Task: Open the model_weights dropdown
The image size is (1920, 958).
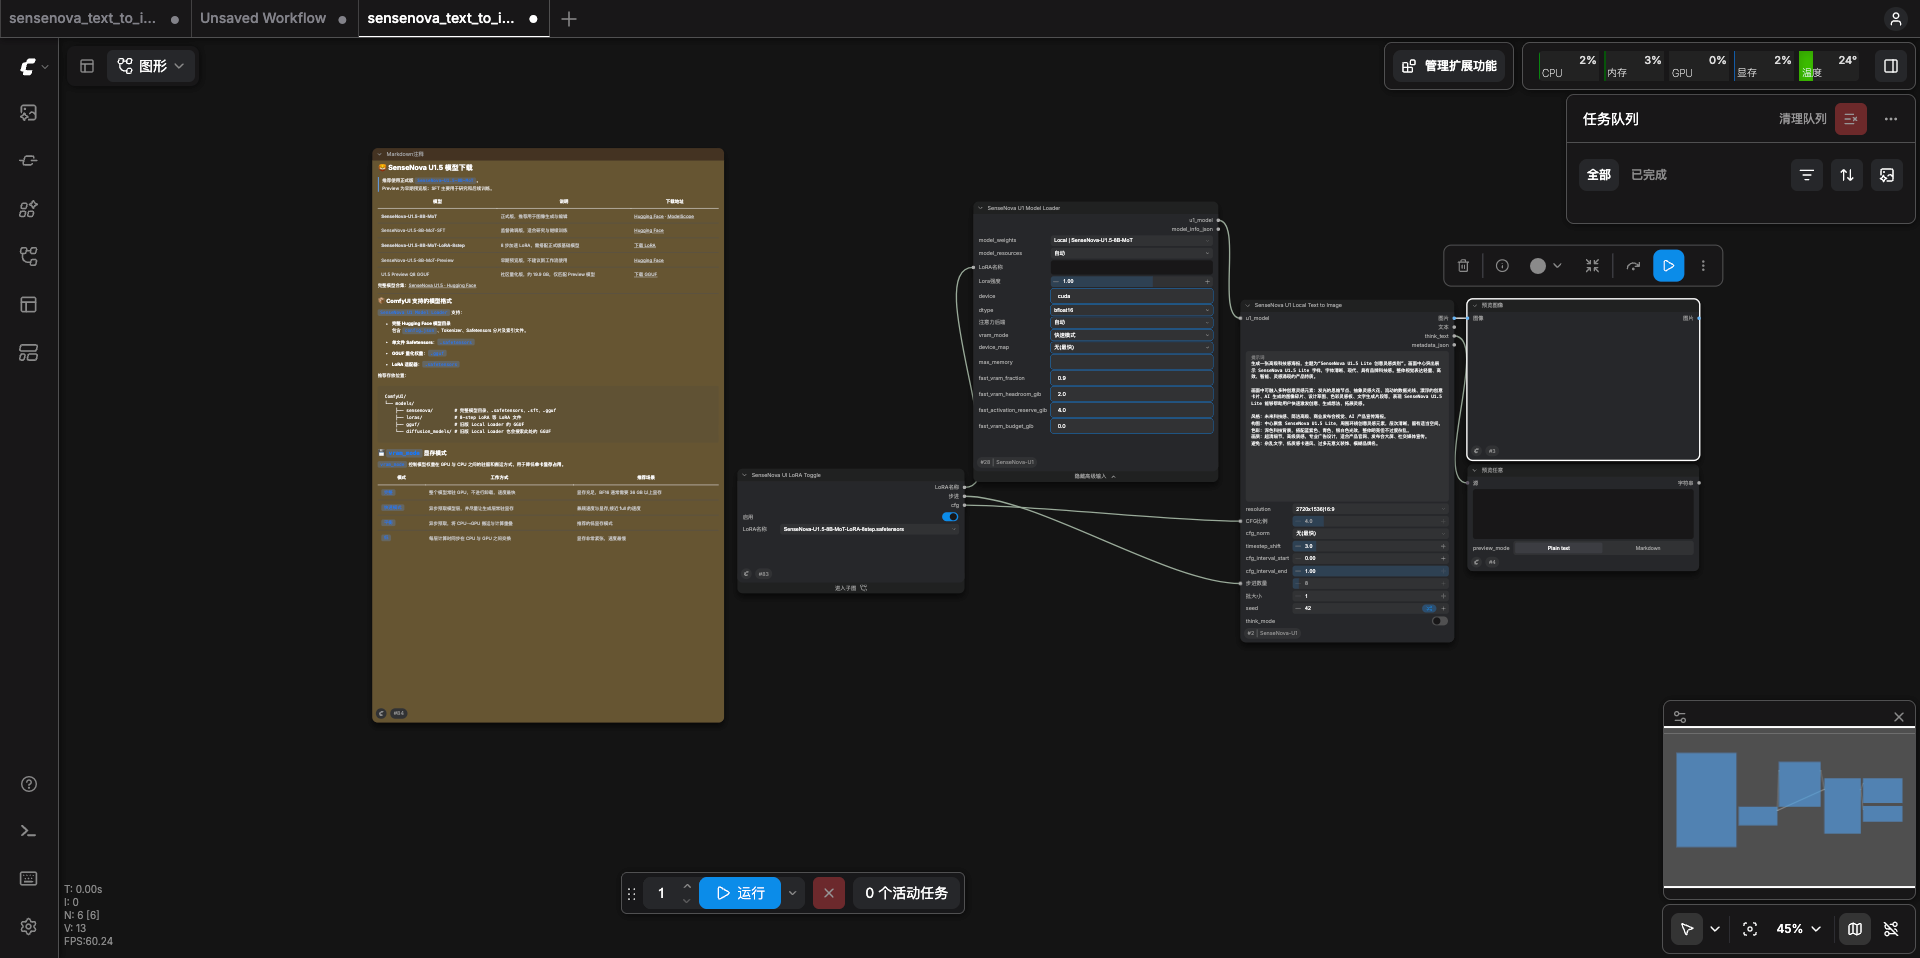Action: tap(1132, 240)
